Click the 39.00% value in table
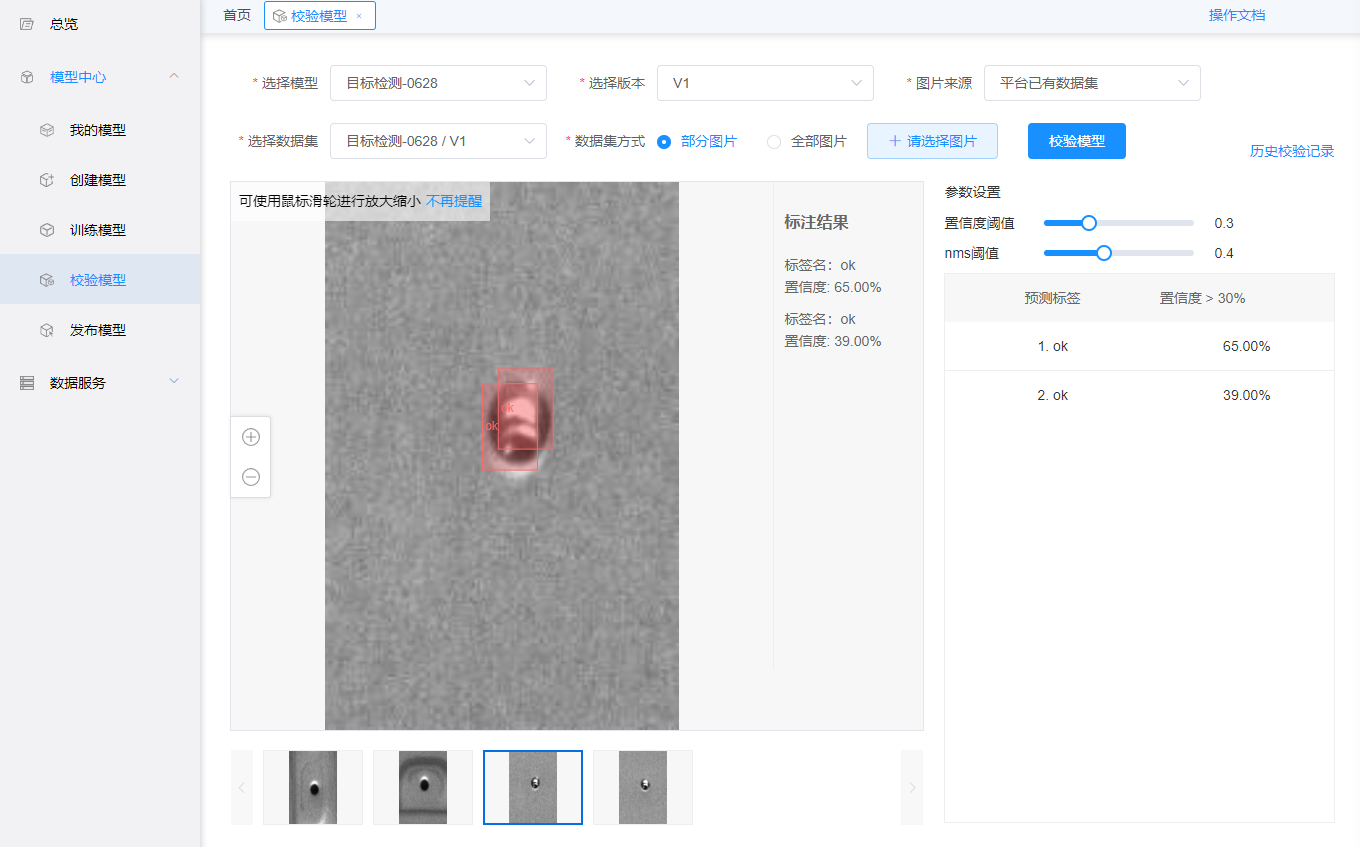 pyautogui.click(x=1246, y=395)
